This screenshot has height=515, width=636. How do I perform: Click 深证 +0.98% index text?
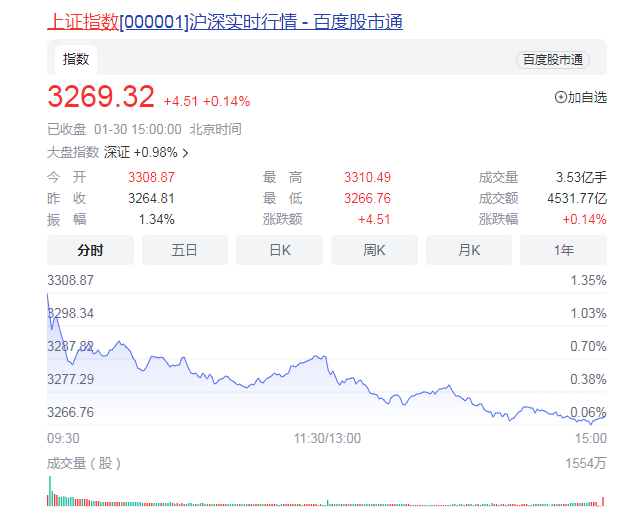coord(140,152)
